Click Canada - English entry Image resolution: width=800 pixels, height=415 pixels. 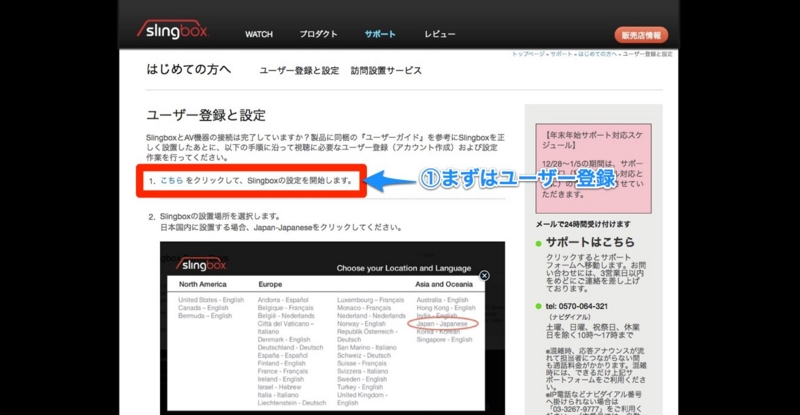pos(203,308)
